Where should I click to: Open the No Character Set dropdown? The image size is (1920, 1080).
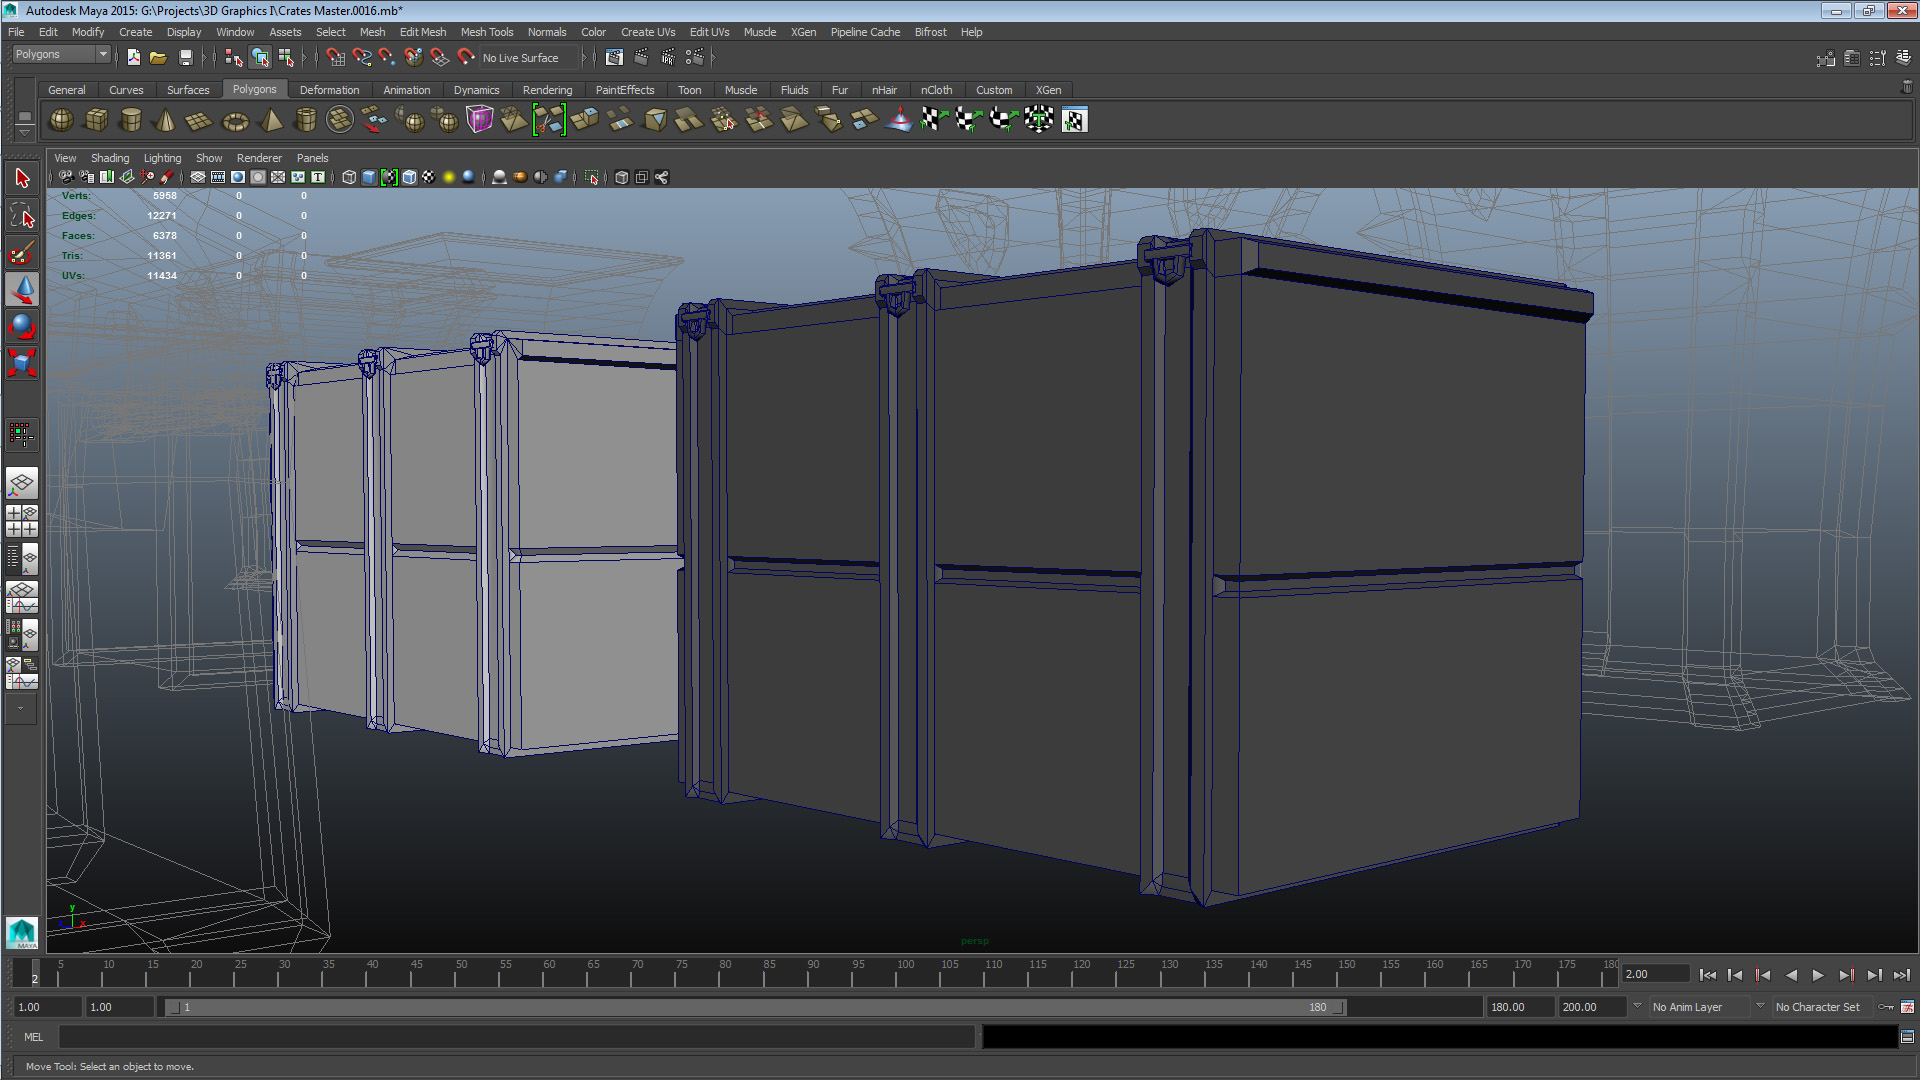click(1820, 1007)
